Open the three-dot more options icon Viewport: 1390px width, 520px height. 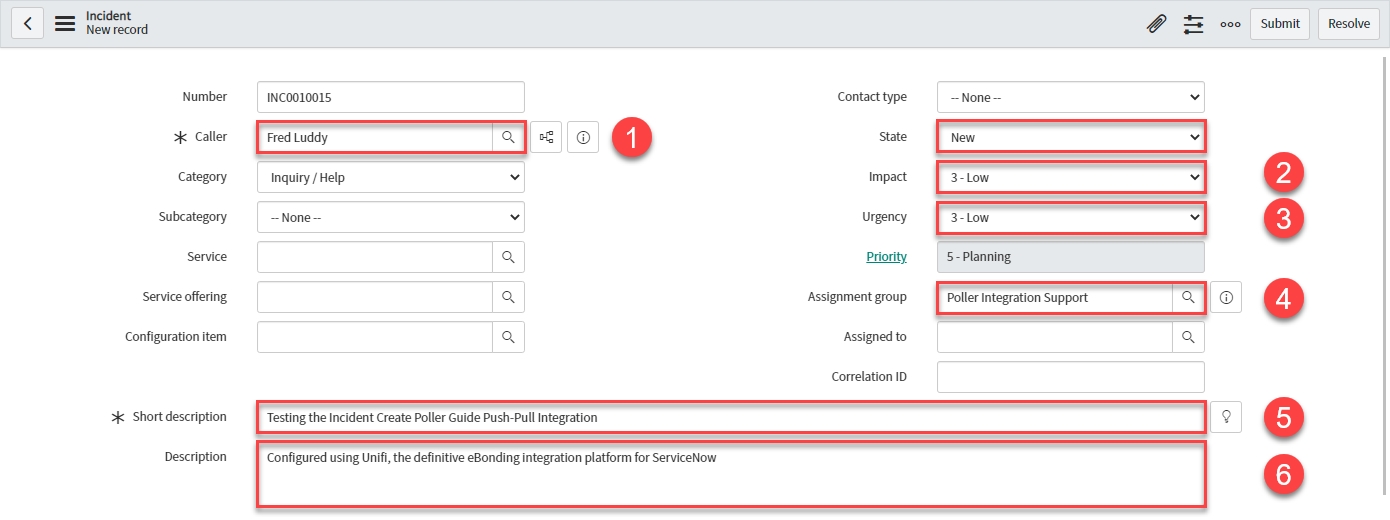pyautogui.click(x=1230, y=24)
